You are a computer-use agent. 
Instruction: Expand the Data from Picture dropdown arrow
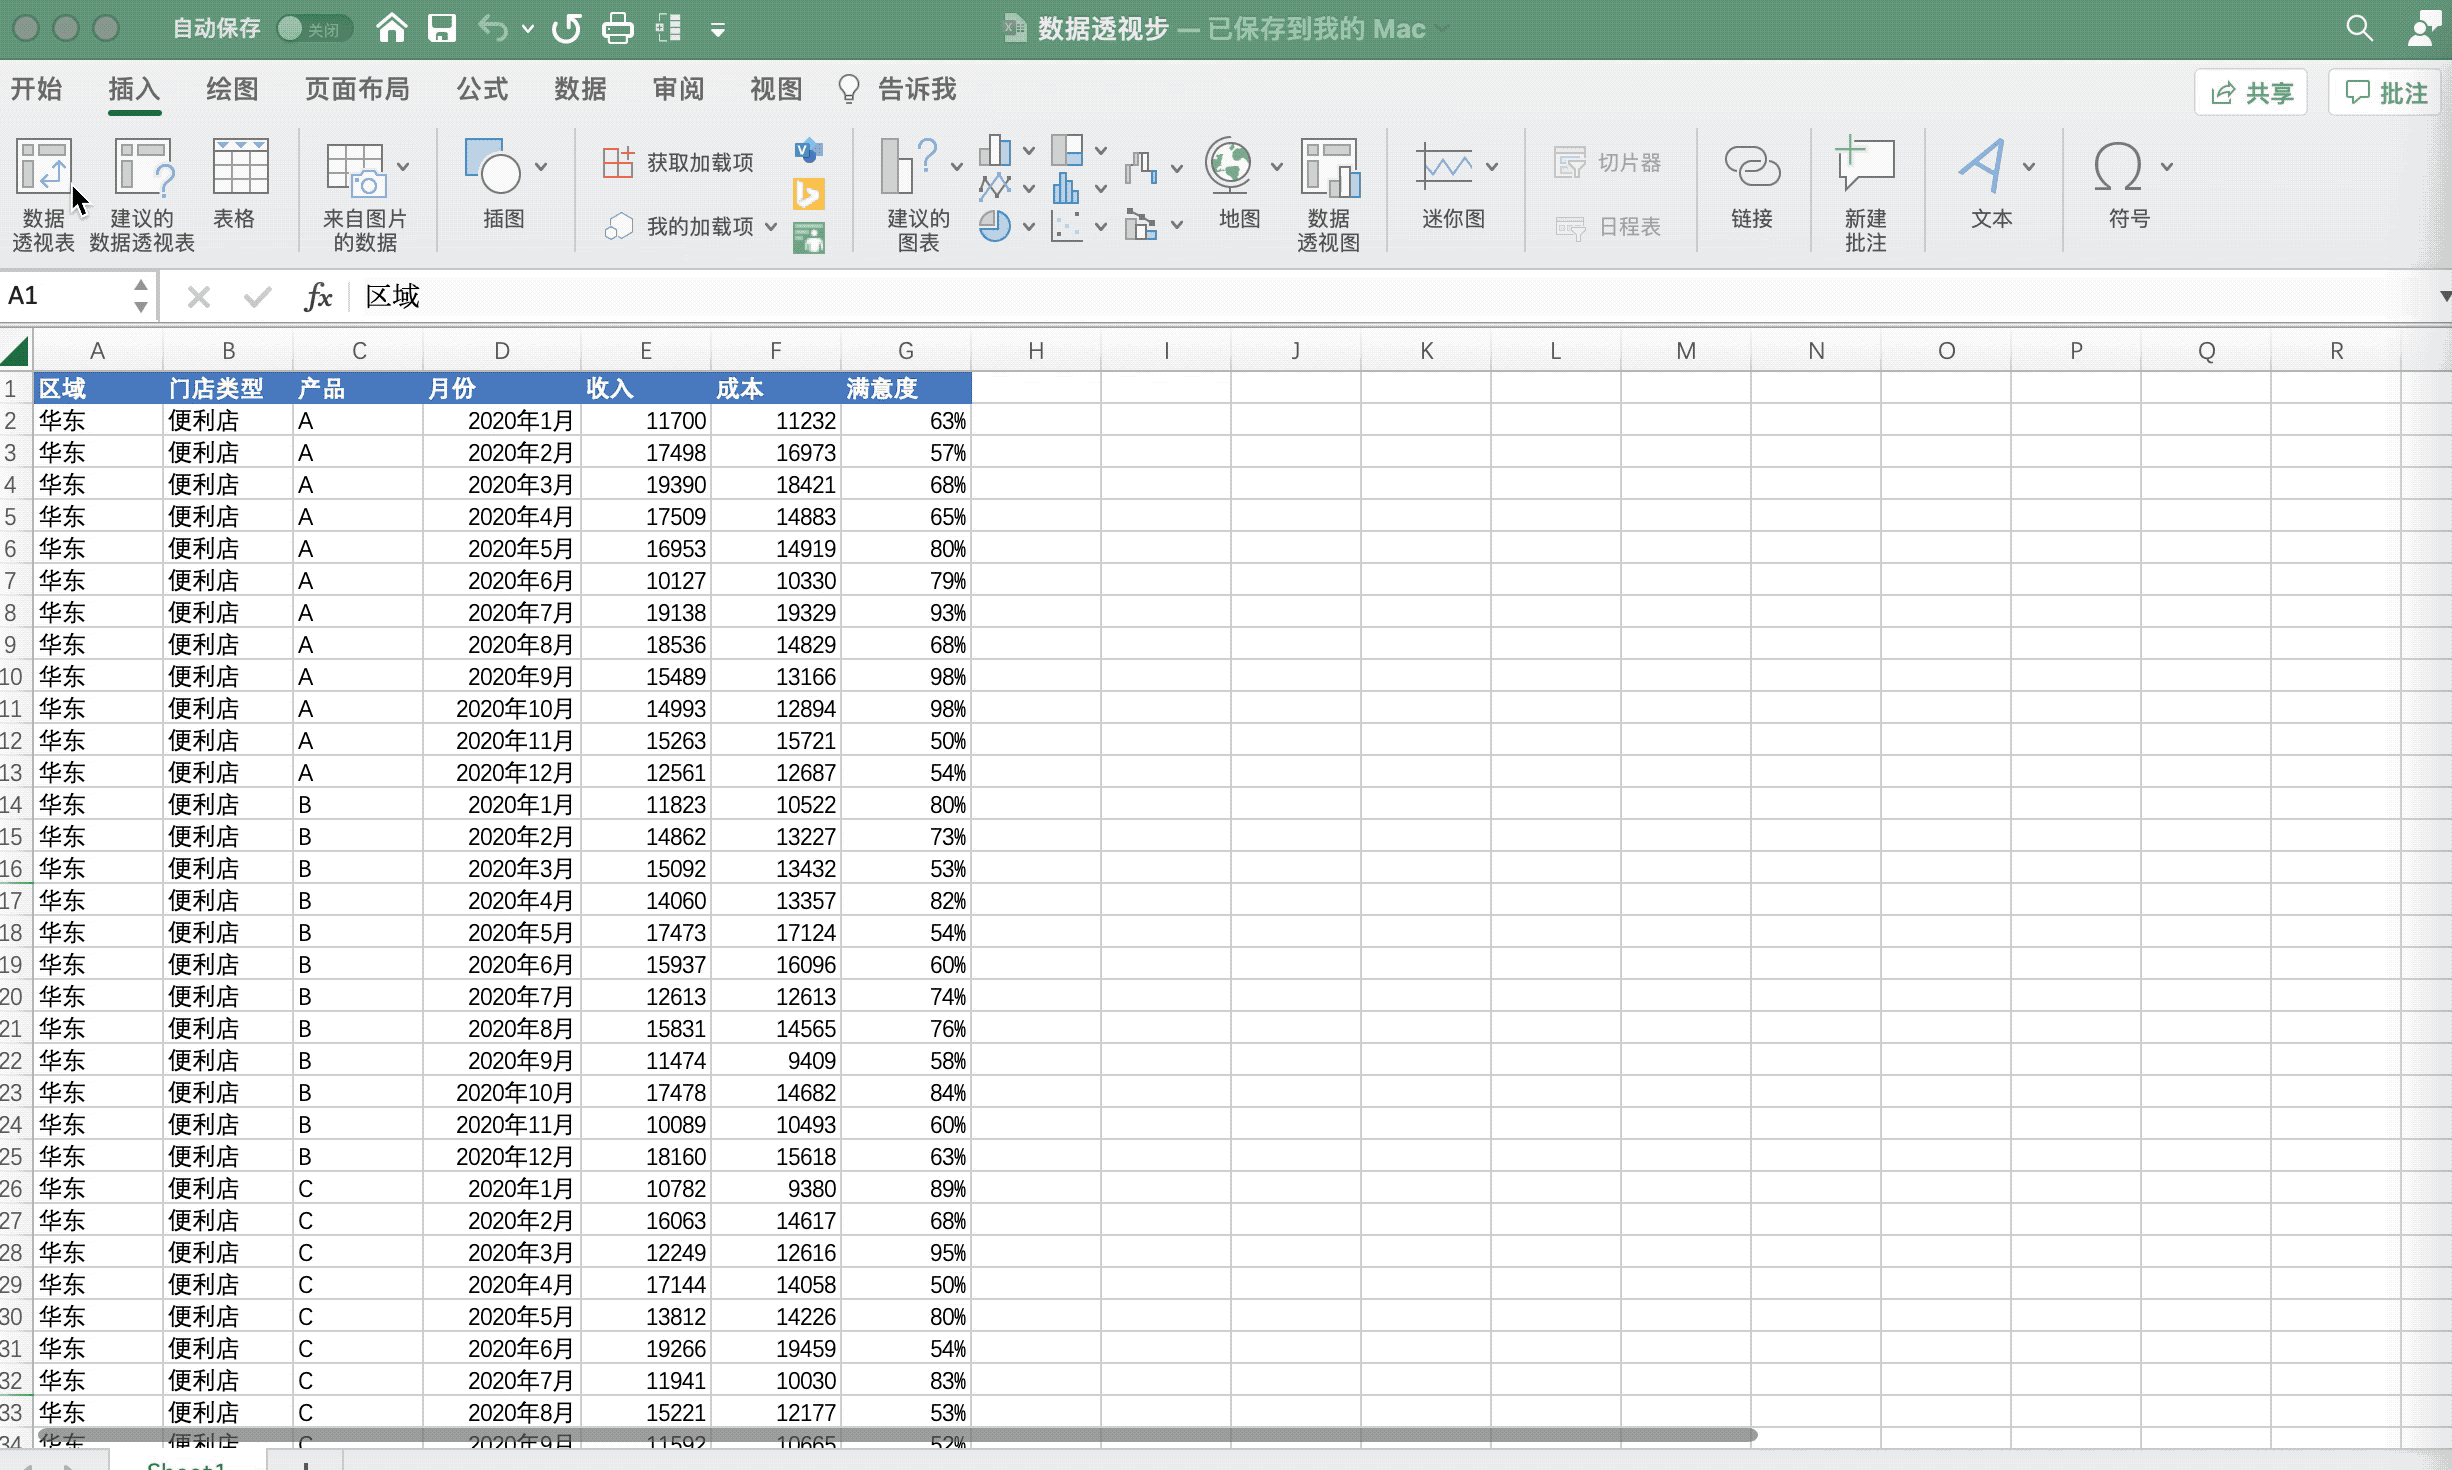(403, 166)
